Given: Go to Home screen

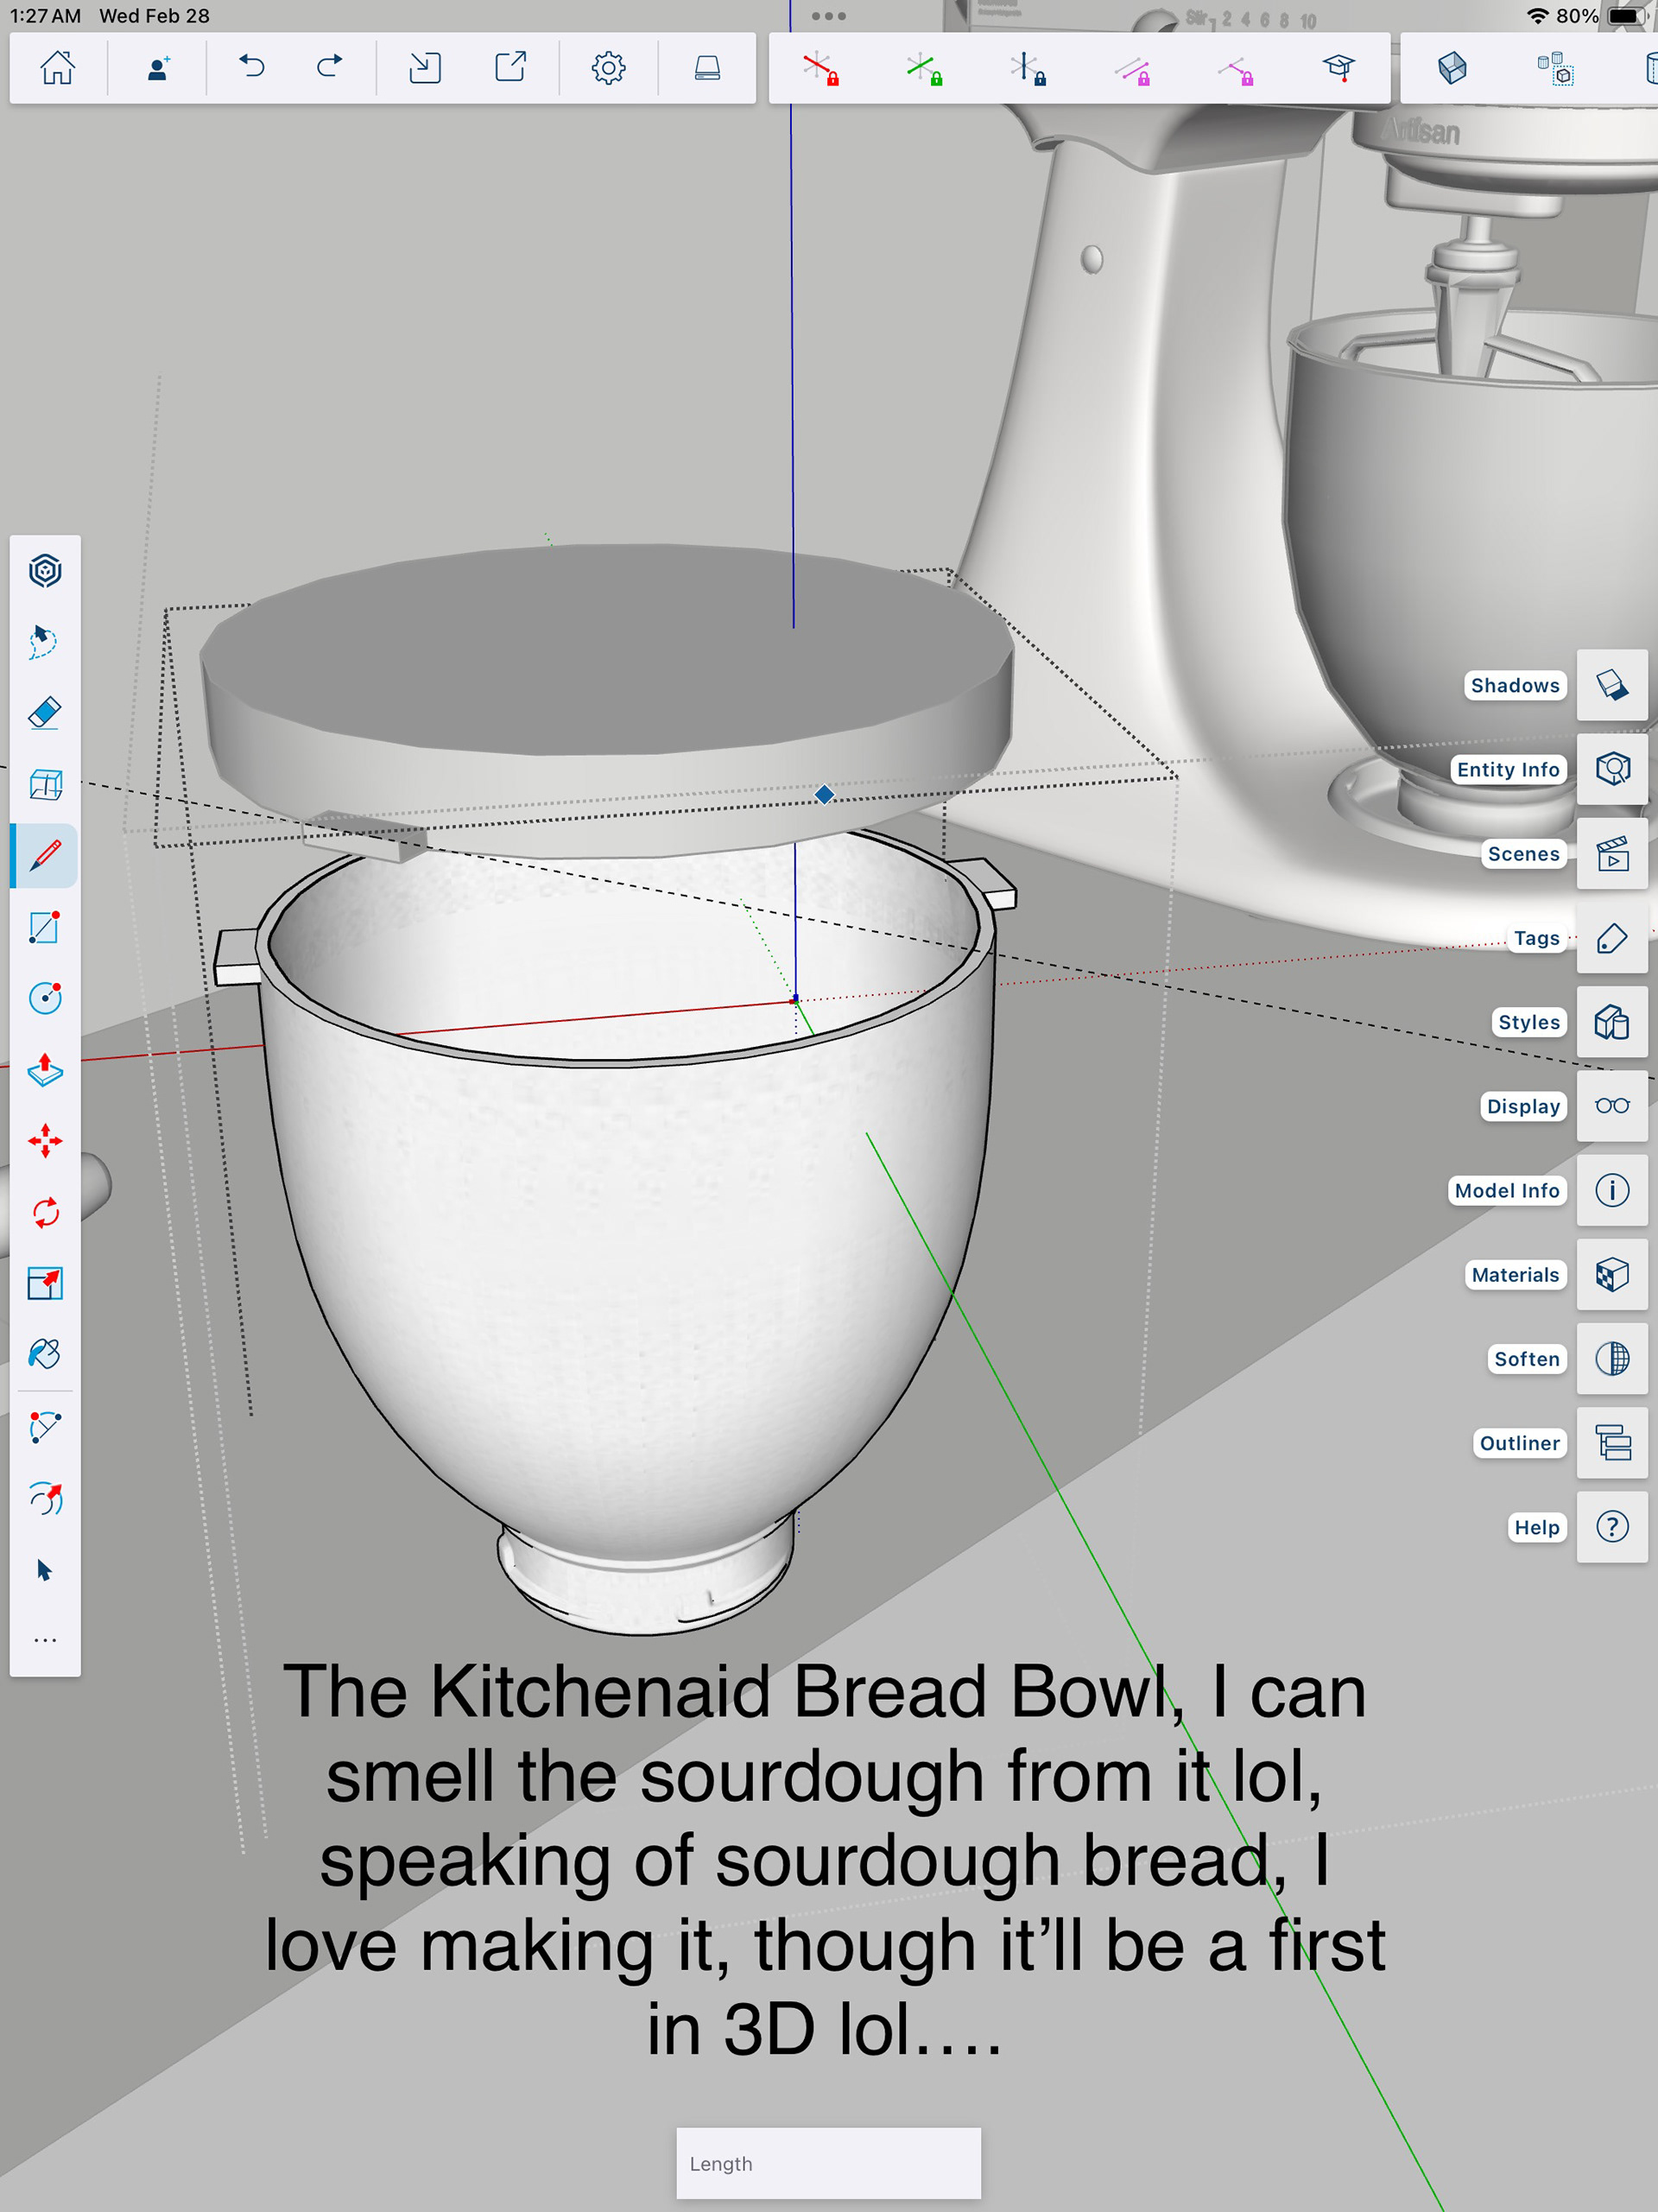Looking at the screenshot, I should coord(57,68).
